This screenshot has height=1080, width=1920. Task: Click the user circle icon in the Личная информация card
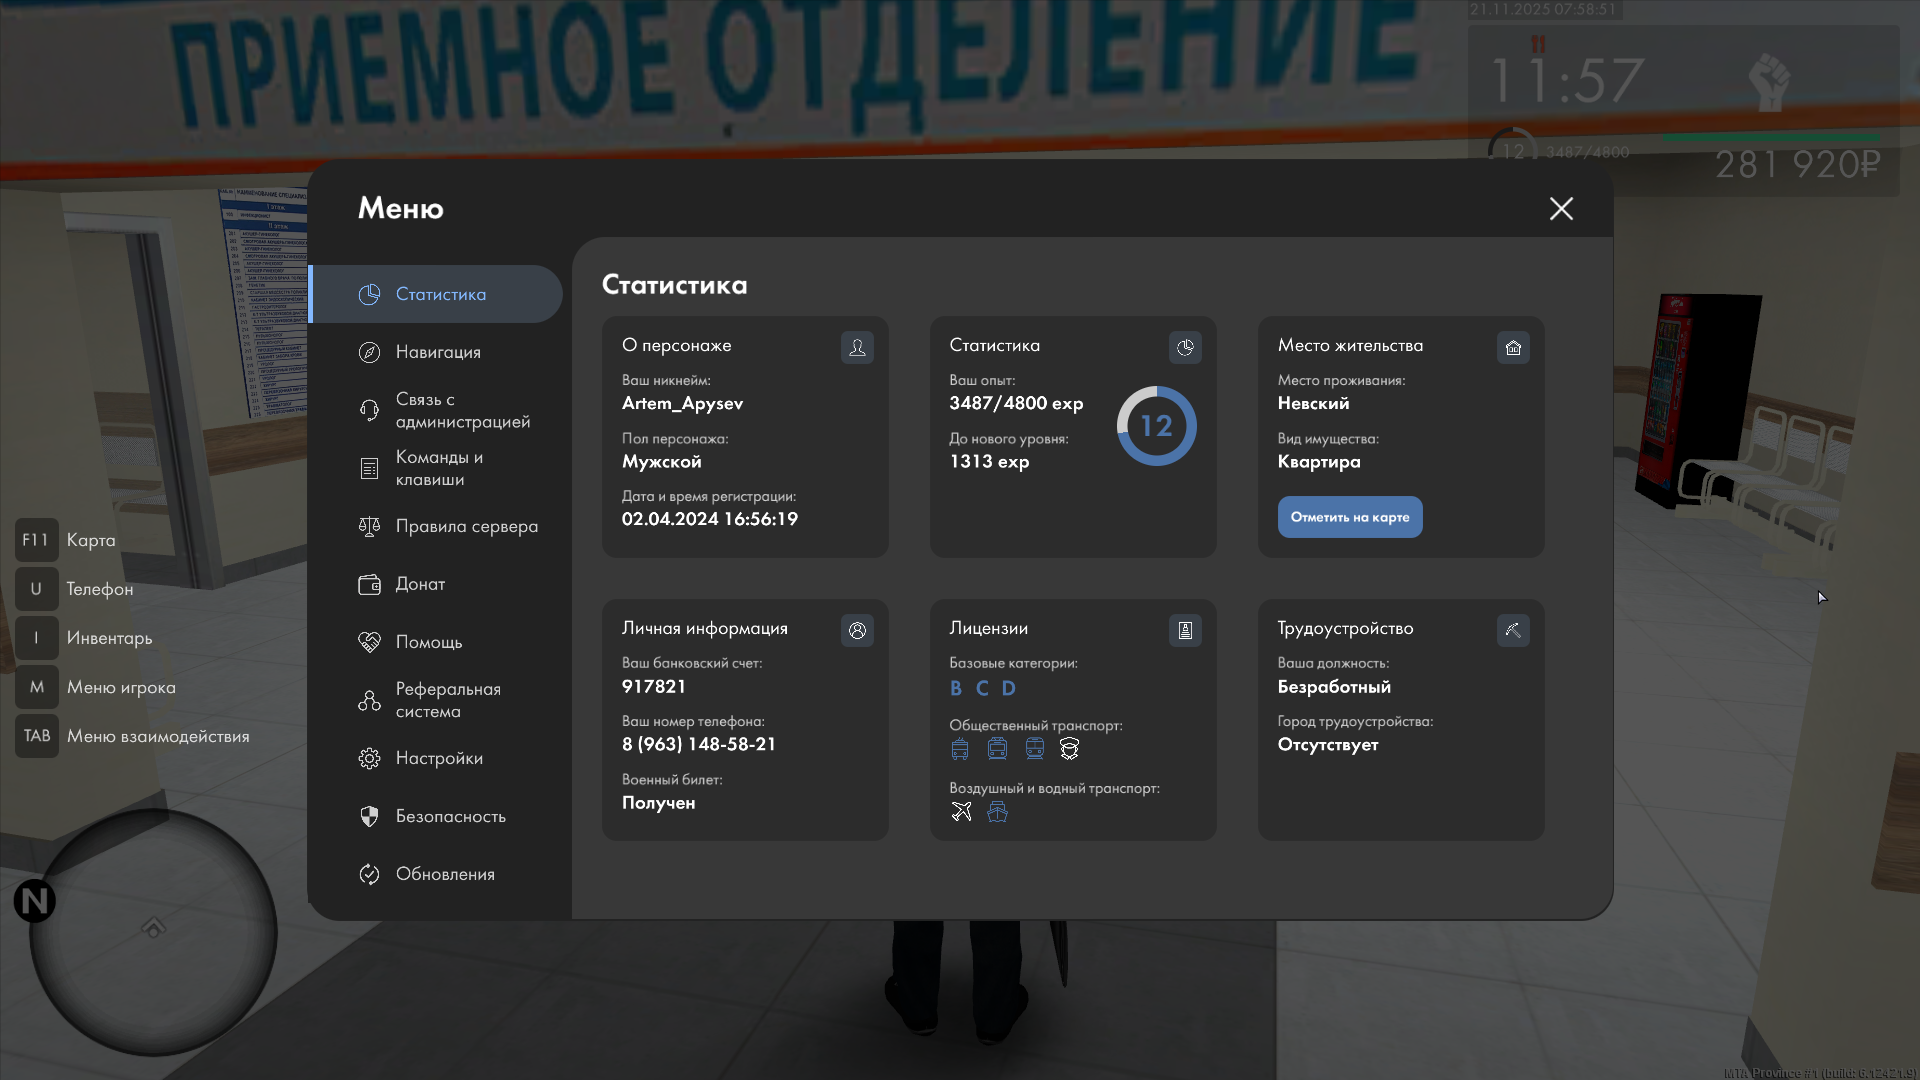click(x=857, y=630)
